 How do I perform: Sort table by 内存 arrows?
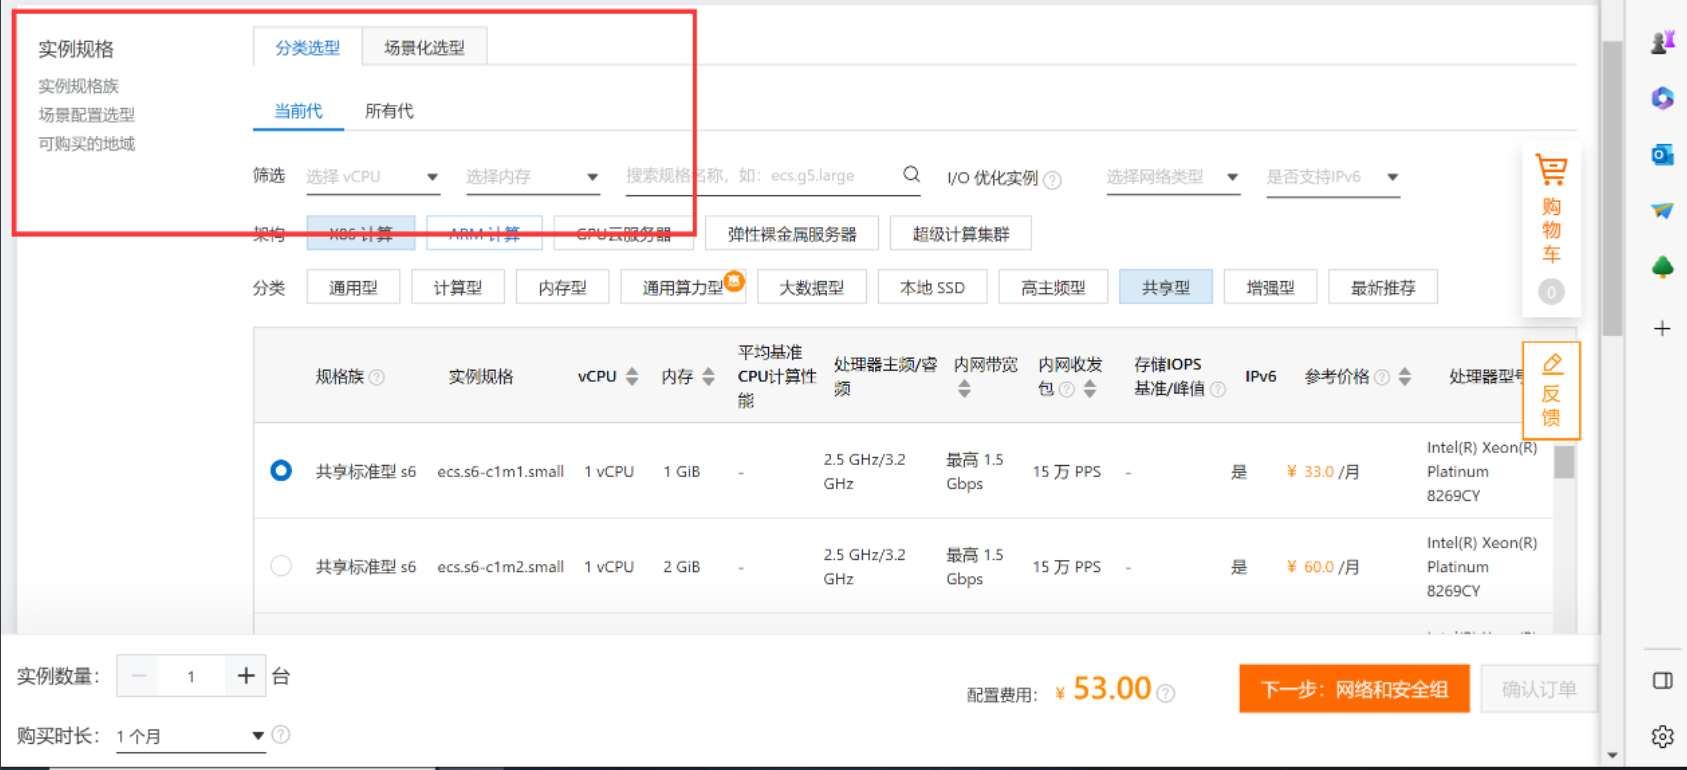(x=709, y=377)
